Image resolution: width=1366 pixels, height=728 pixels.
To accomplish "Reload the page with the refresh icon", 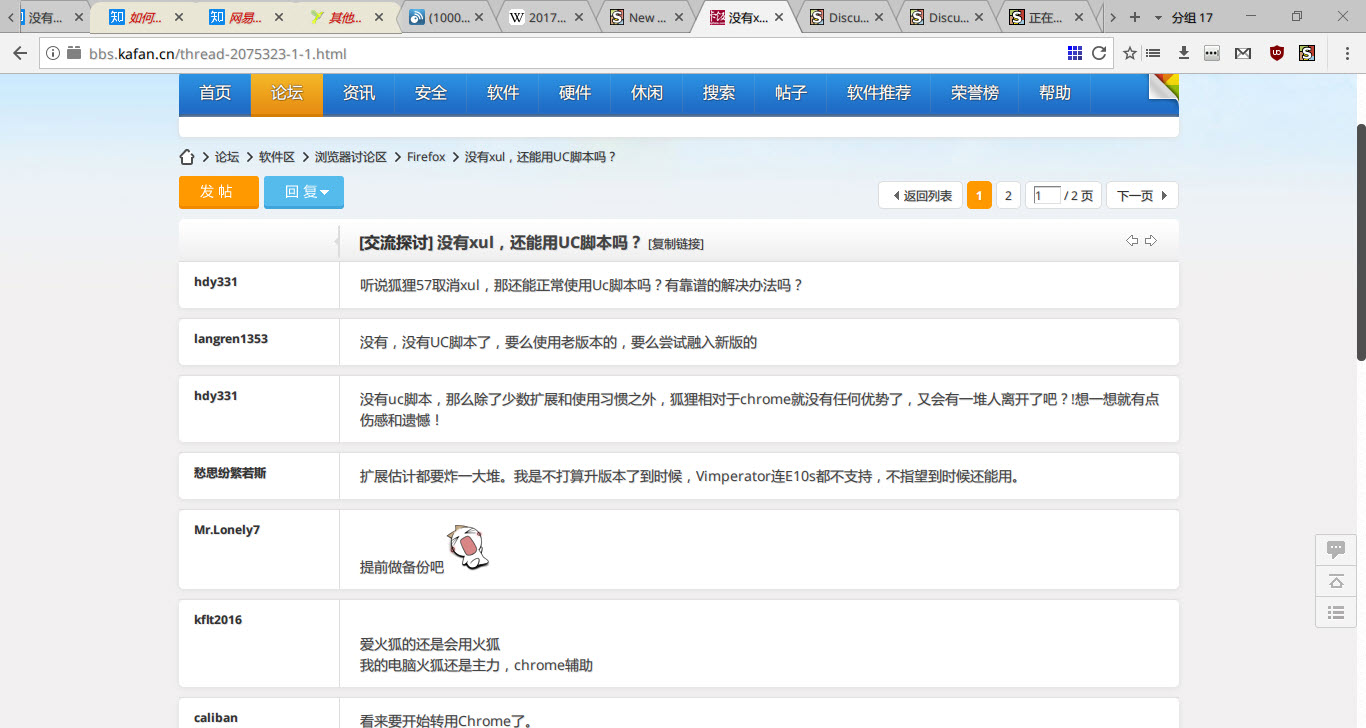I will 1099,53.
